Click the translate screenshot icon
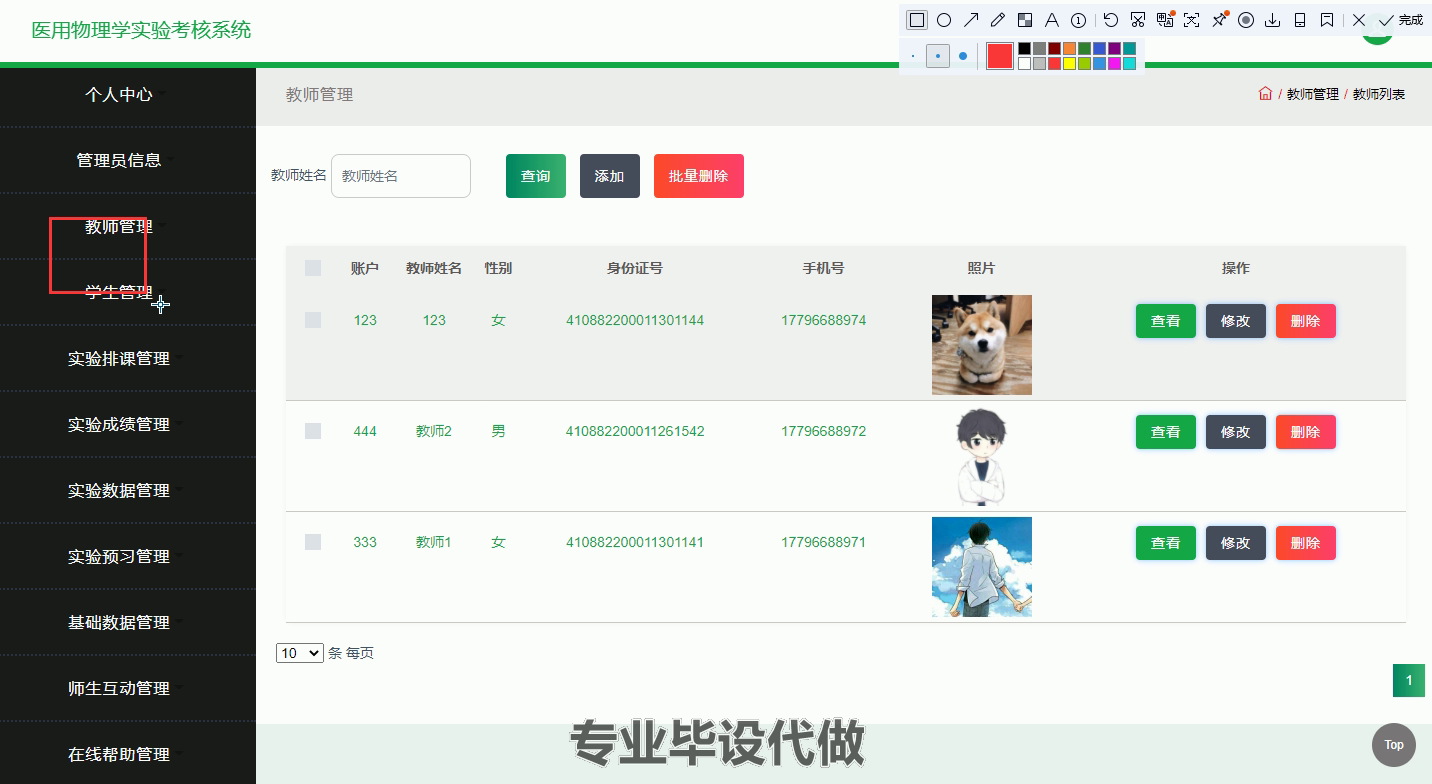 pos(1165,20)
